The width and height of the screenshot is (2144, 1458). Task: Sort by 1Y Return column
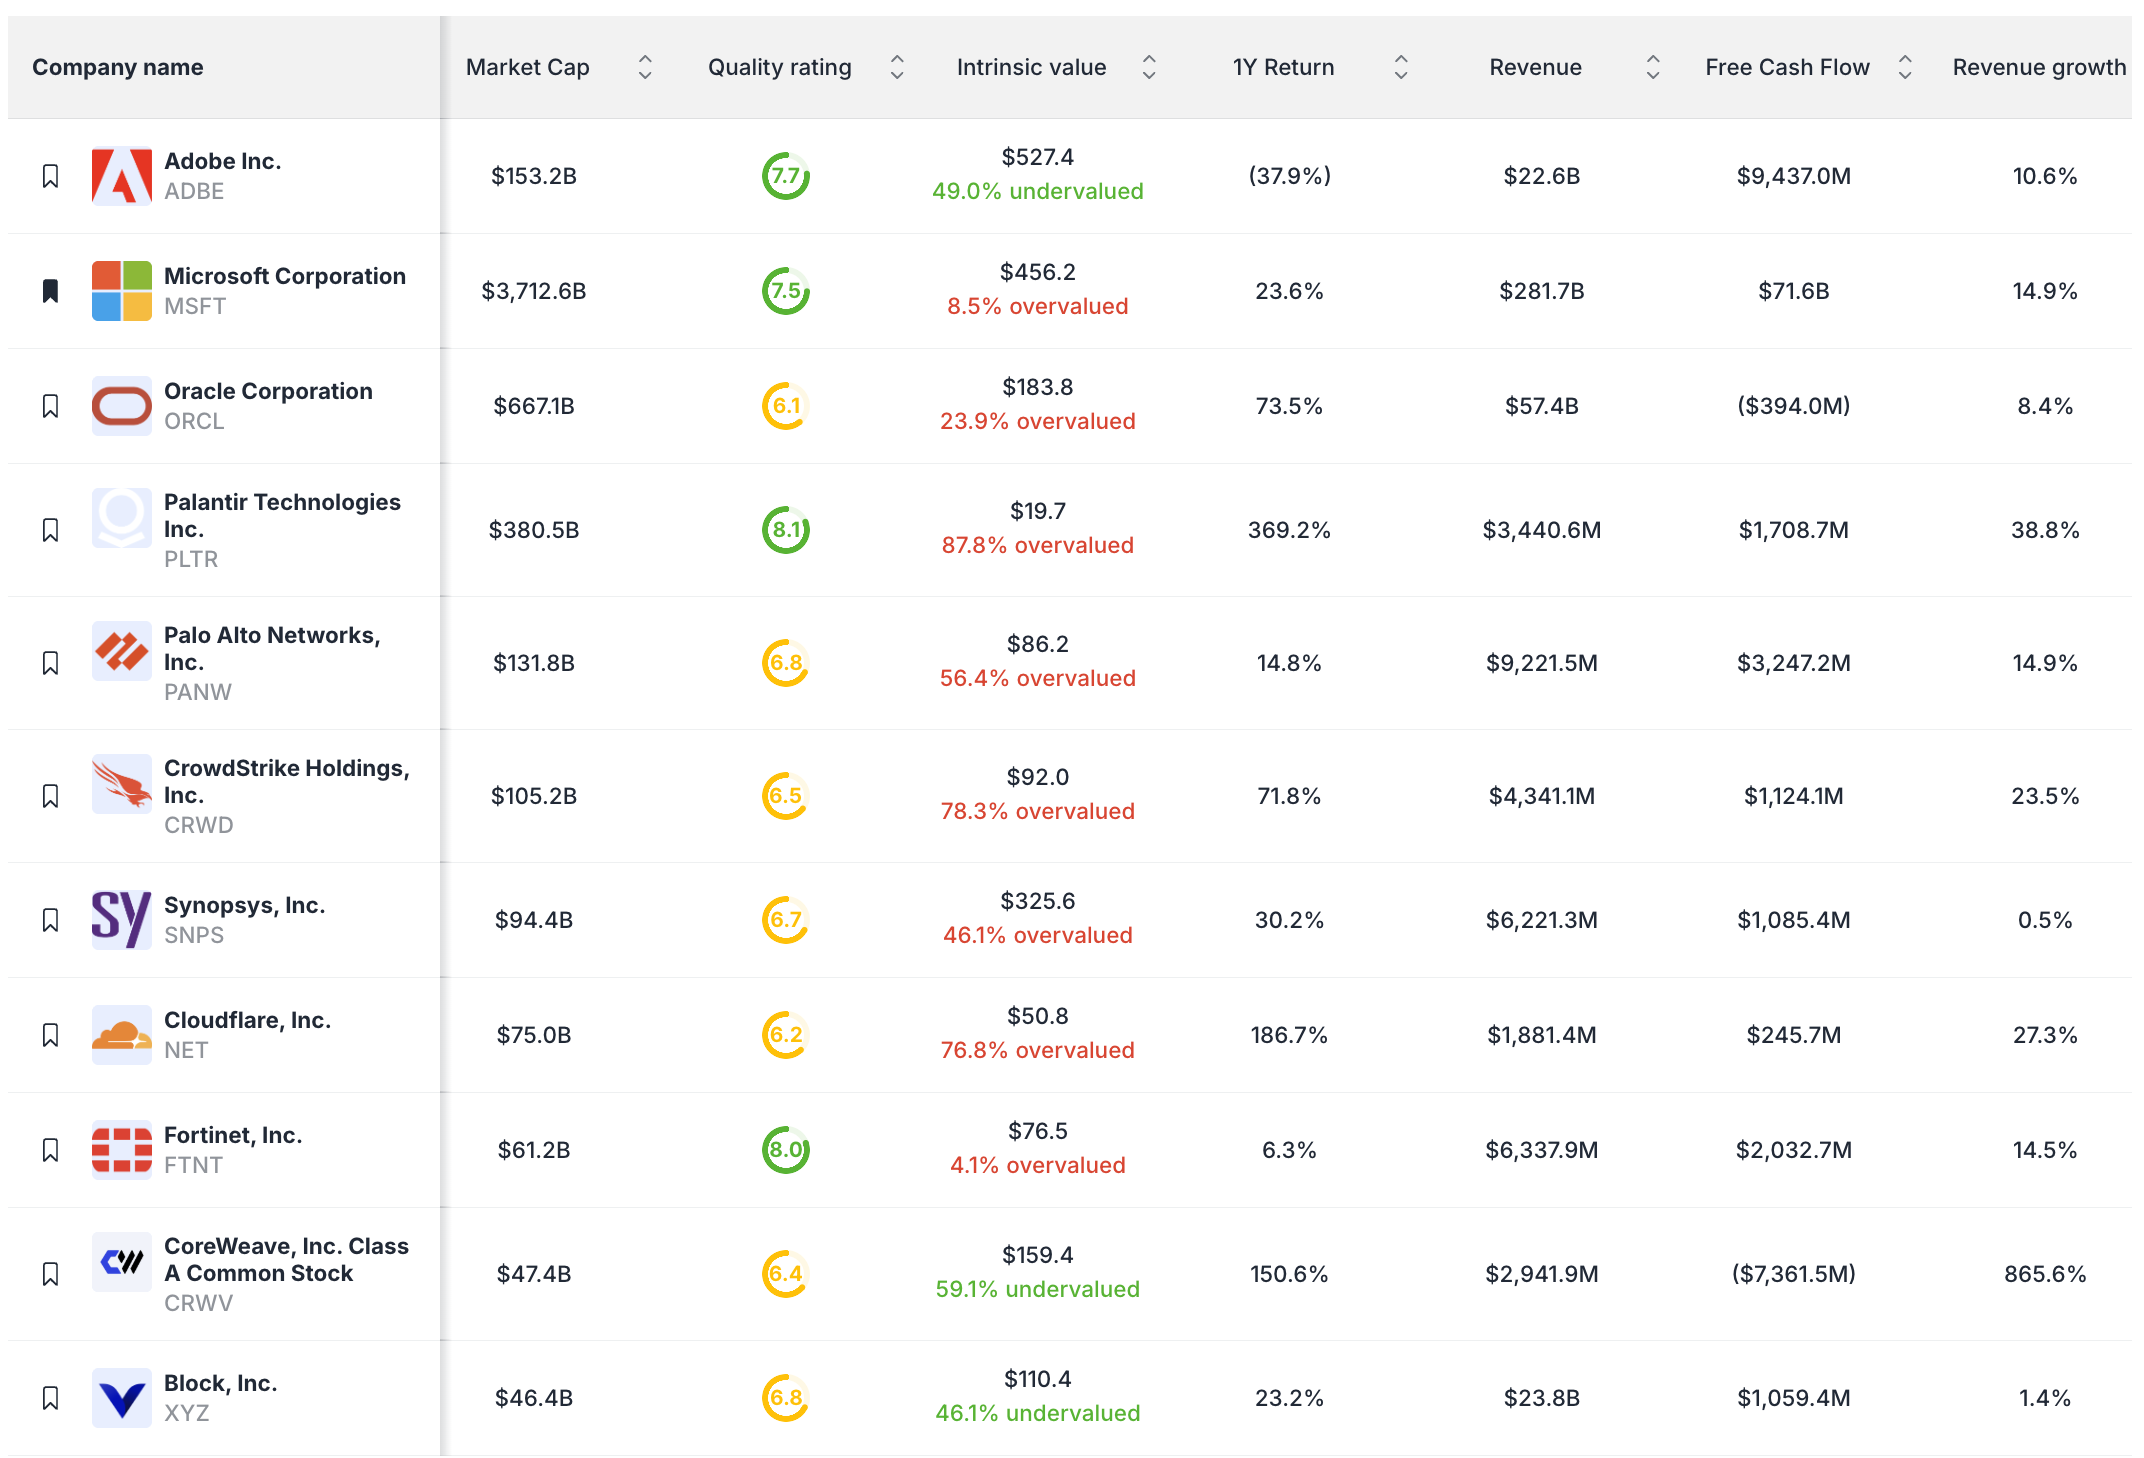point(1402,67)
